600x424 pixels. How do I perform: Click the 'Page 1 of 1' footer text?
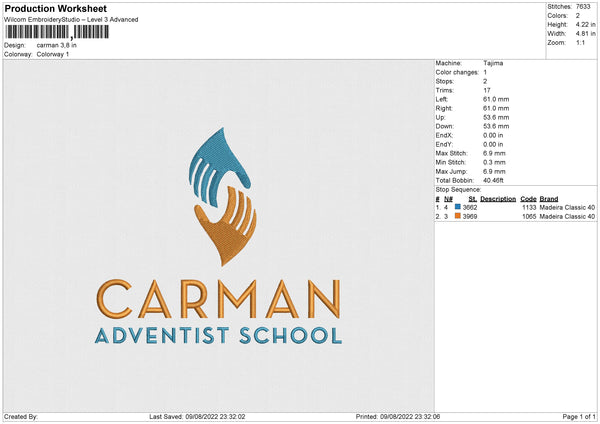click(x=579, y=417)
